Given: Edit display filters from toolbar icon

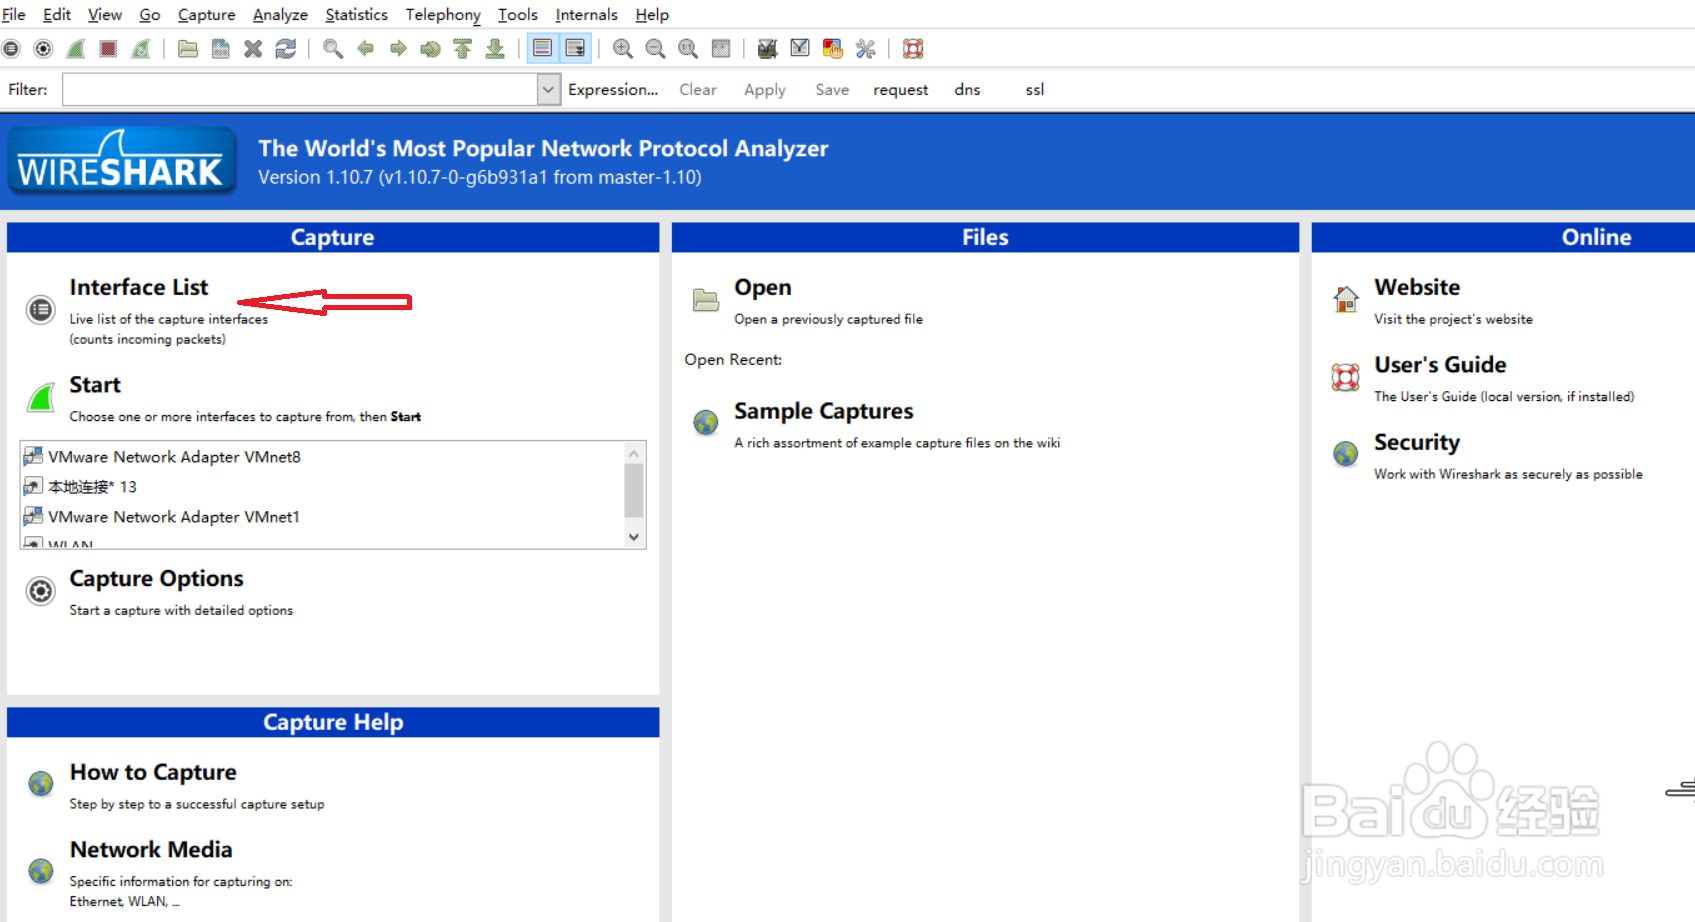Looking at the screenshot, I should coord(800,48).
